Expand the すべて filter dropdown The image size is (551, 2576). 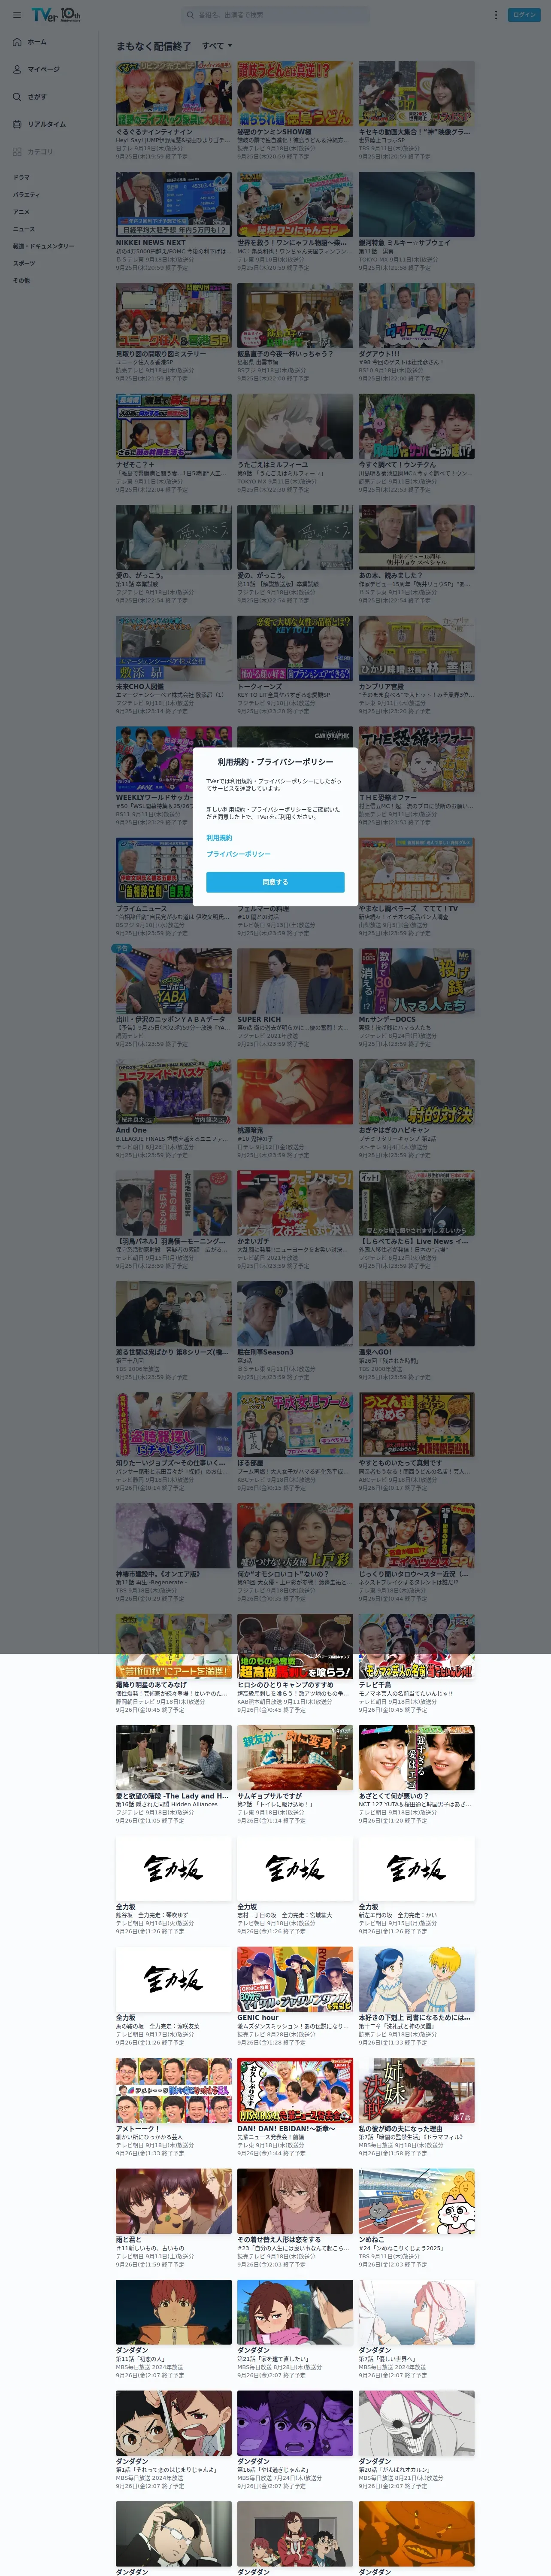click(217, 46)
